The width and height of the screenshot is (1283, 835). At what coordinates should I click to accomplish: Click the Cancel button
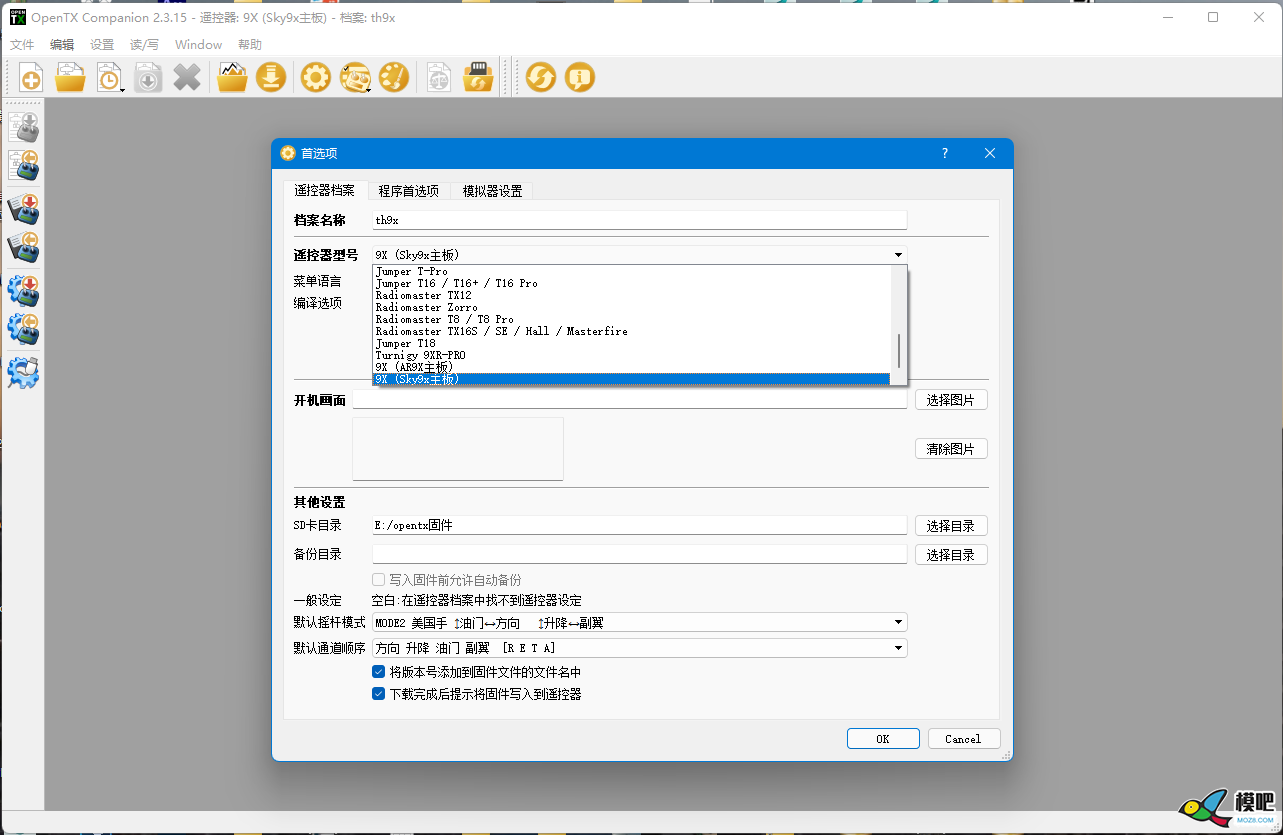tap(963, 739)
